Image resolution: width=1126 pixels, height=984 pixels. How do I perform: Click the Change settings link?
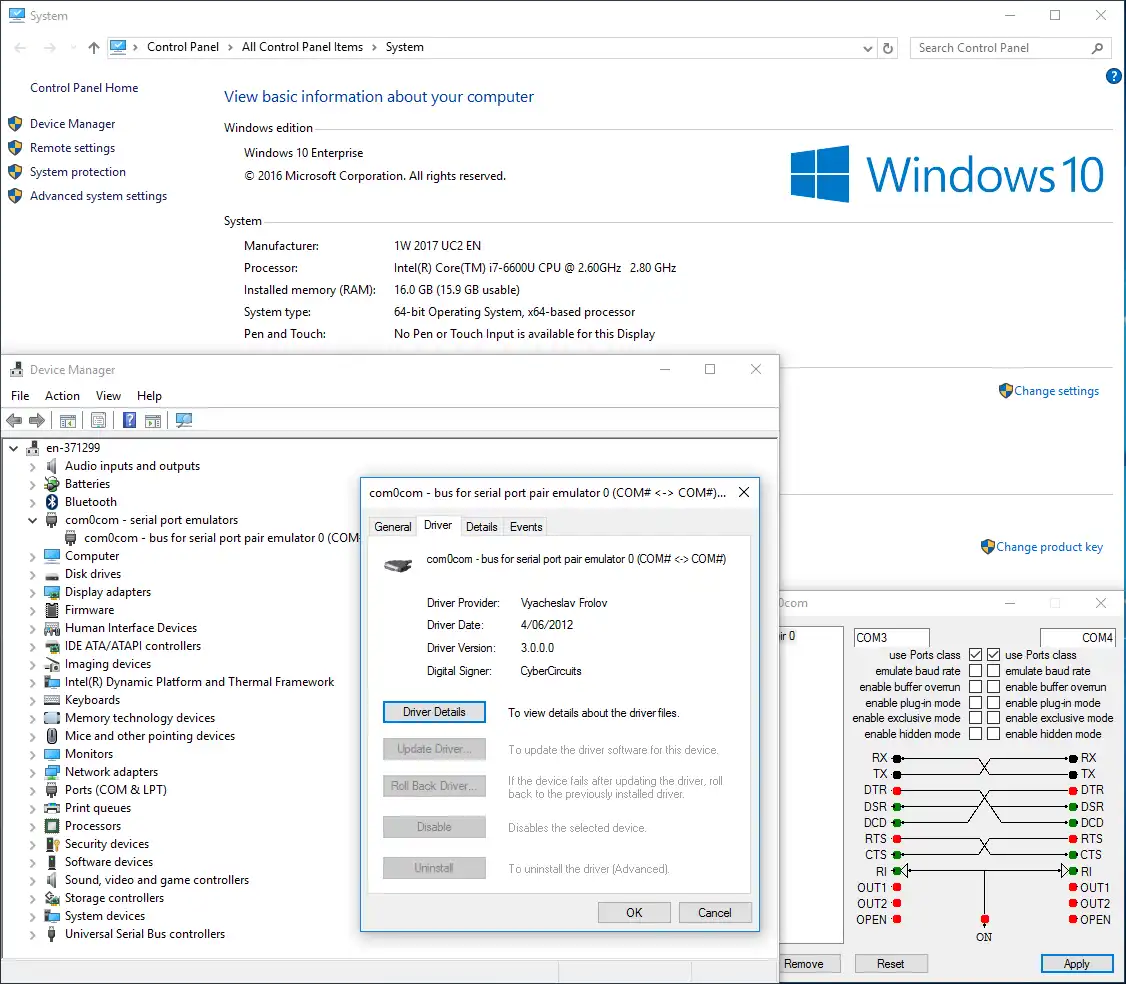[x=1056, y=391]
